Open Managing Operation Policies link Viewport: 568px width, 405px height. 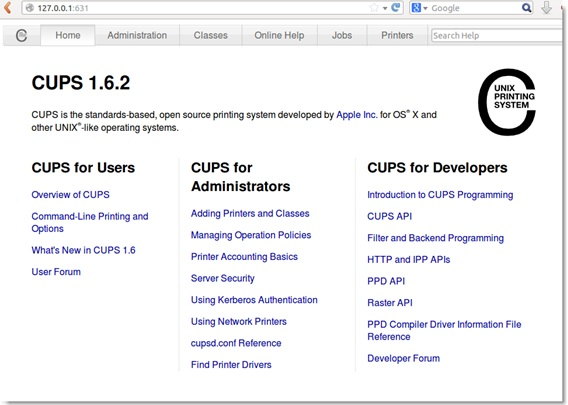[251, 235]
